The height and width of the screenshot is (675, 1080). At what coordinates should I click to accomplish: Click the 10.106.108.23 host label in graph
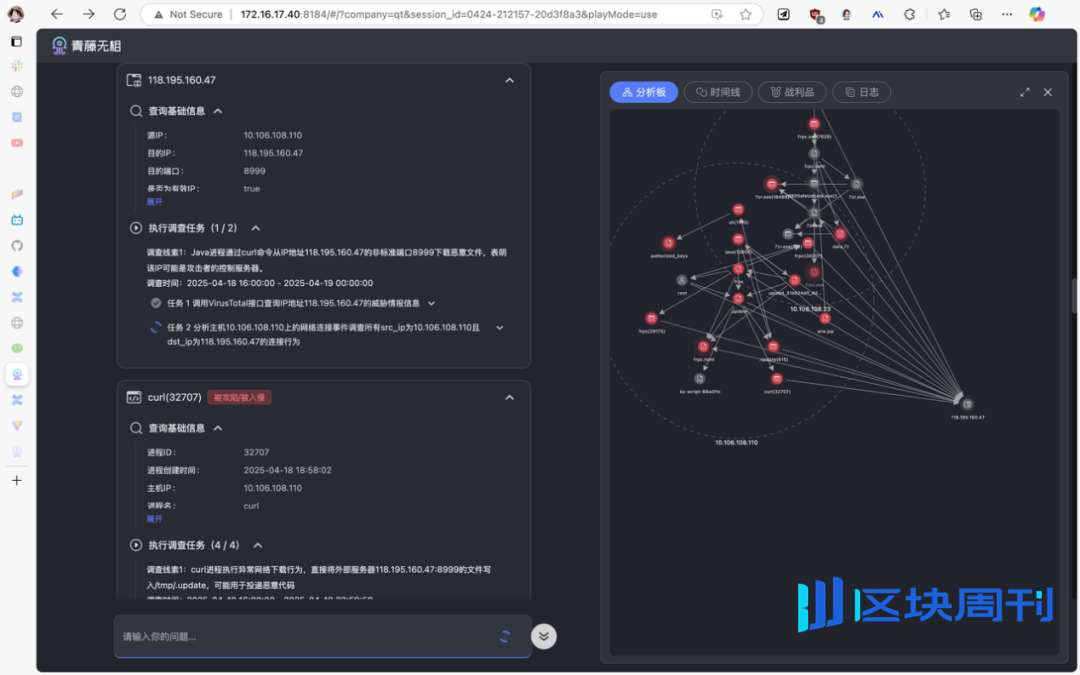pos(810,309)
